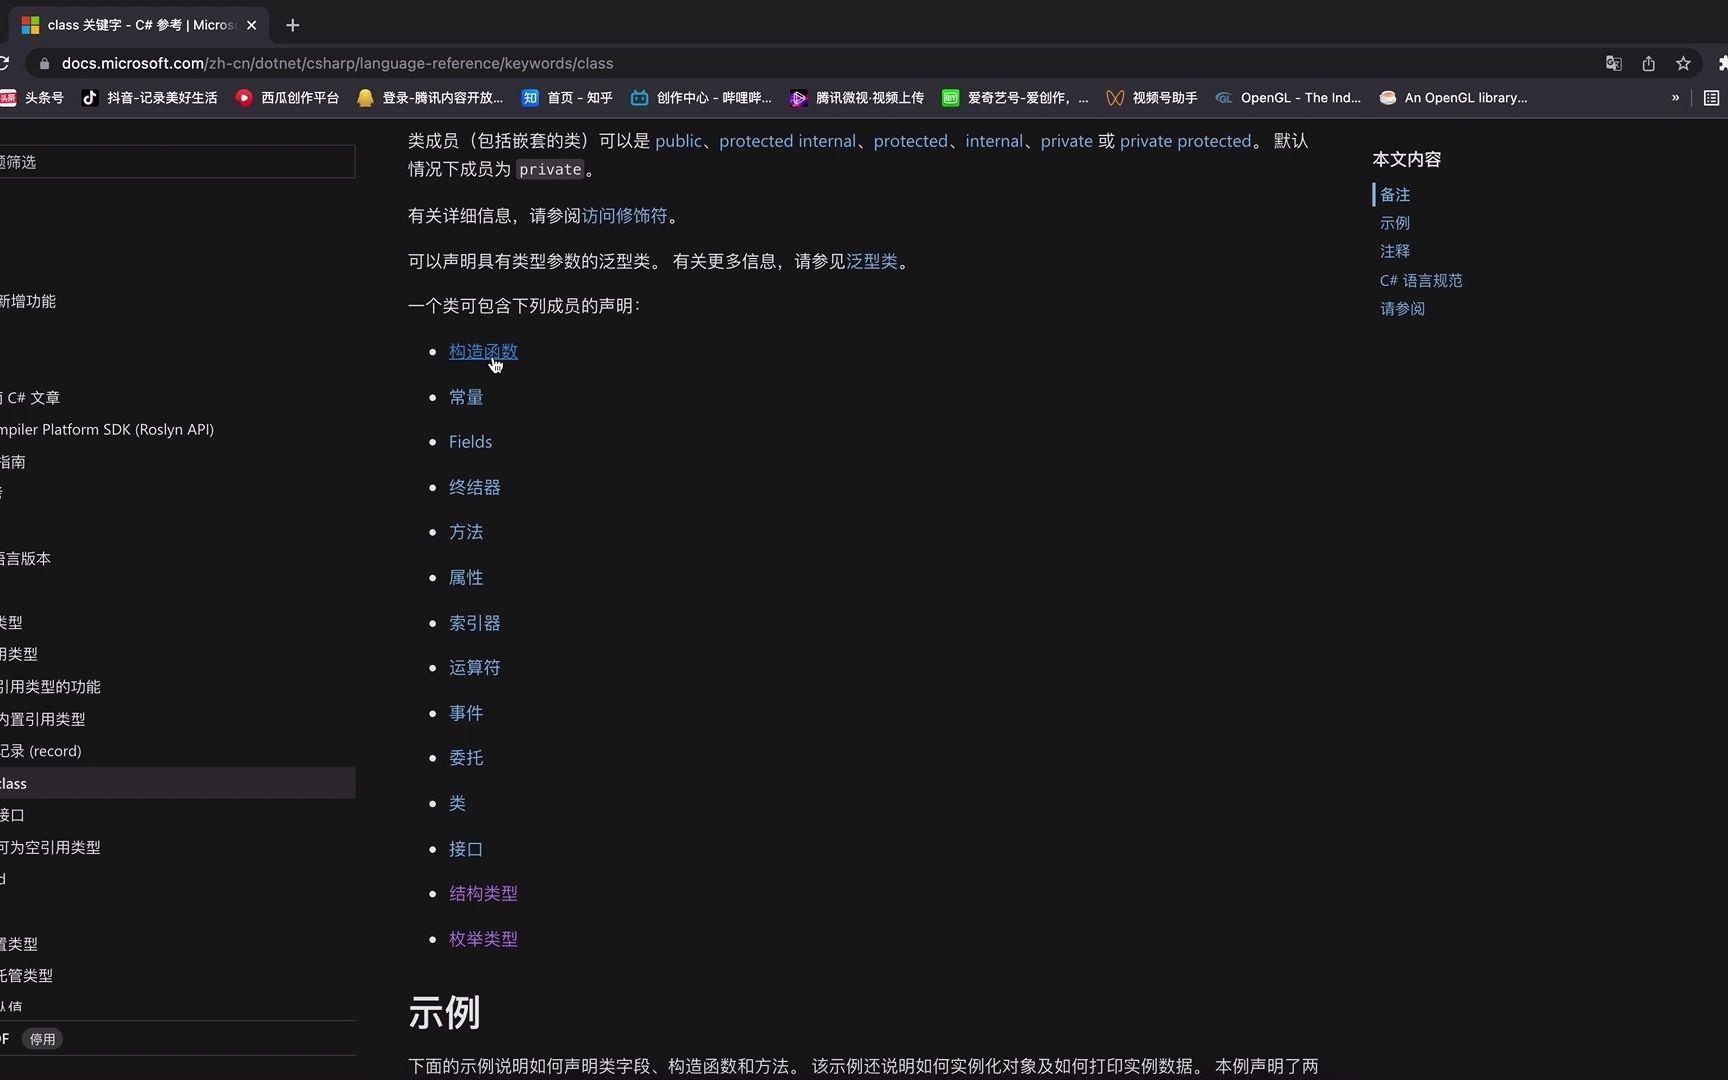The width and height of the screenshot is (1728, 1080).
Task: Jump to 示例 in the table of contents
Action: click(x=1394, y=222)
